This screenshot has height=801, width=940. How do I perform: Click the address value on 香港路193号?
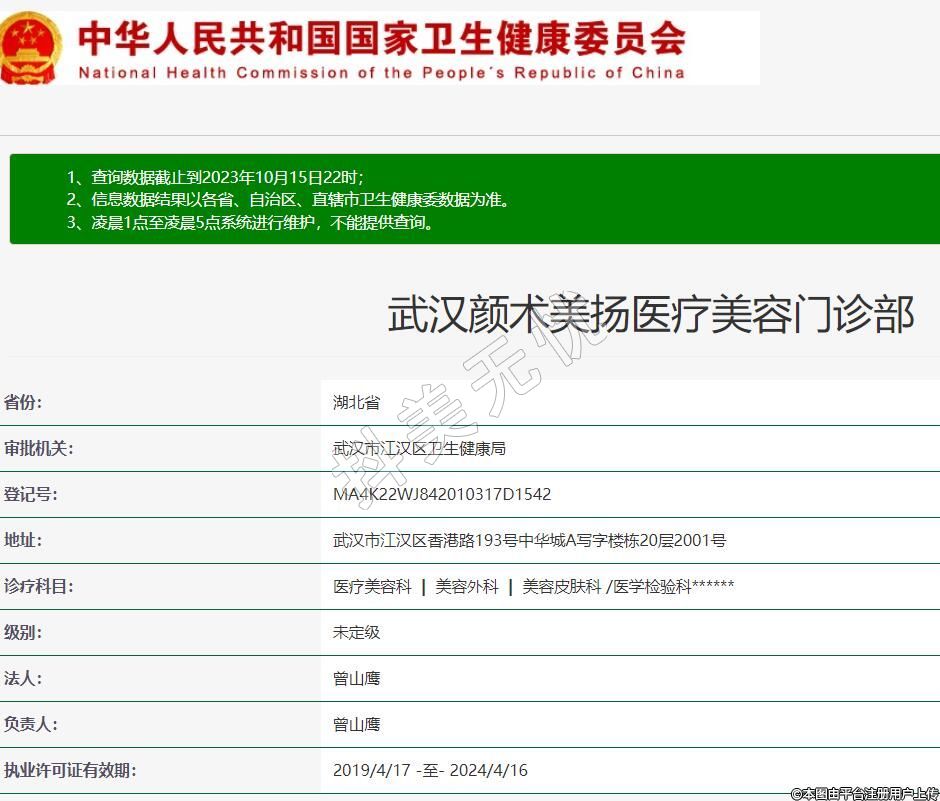click(529, 540)
